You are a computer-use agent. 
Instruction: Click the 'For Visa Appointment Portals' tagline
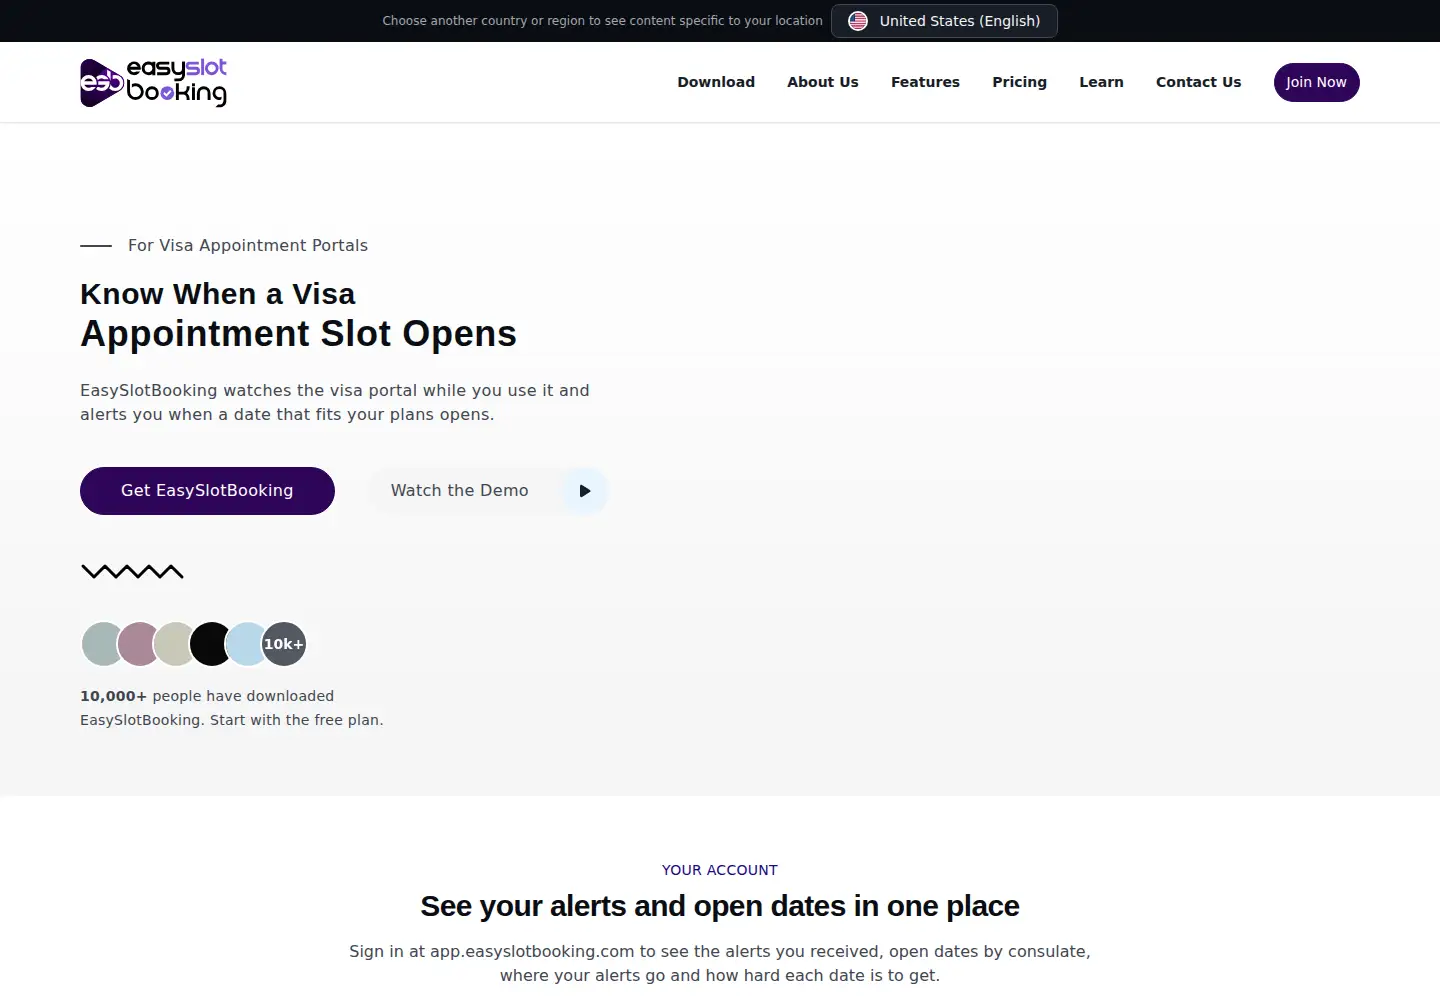[248, 245]
